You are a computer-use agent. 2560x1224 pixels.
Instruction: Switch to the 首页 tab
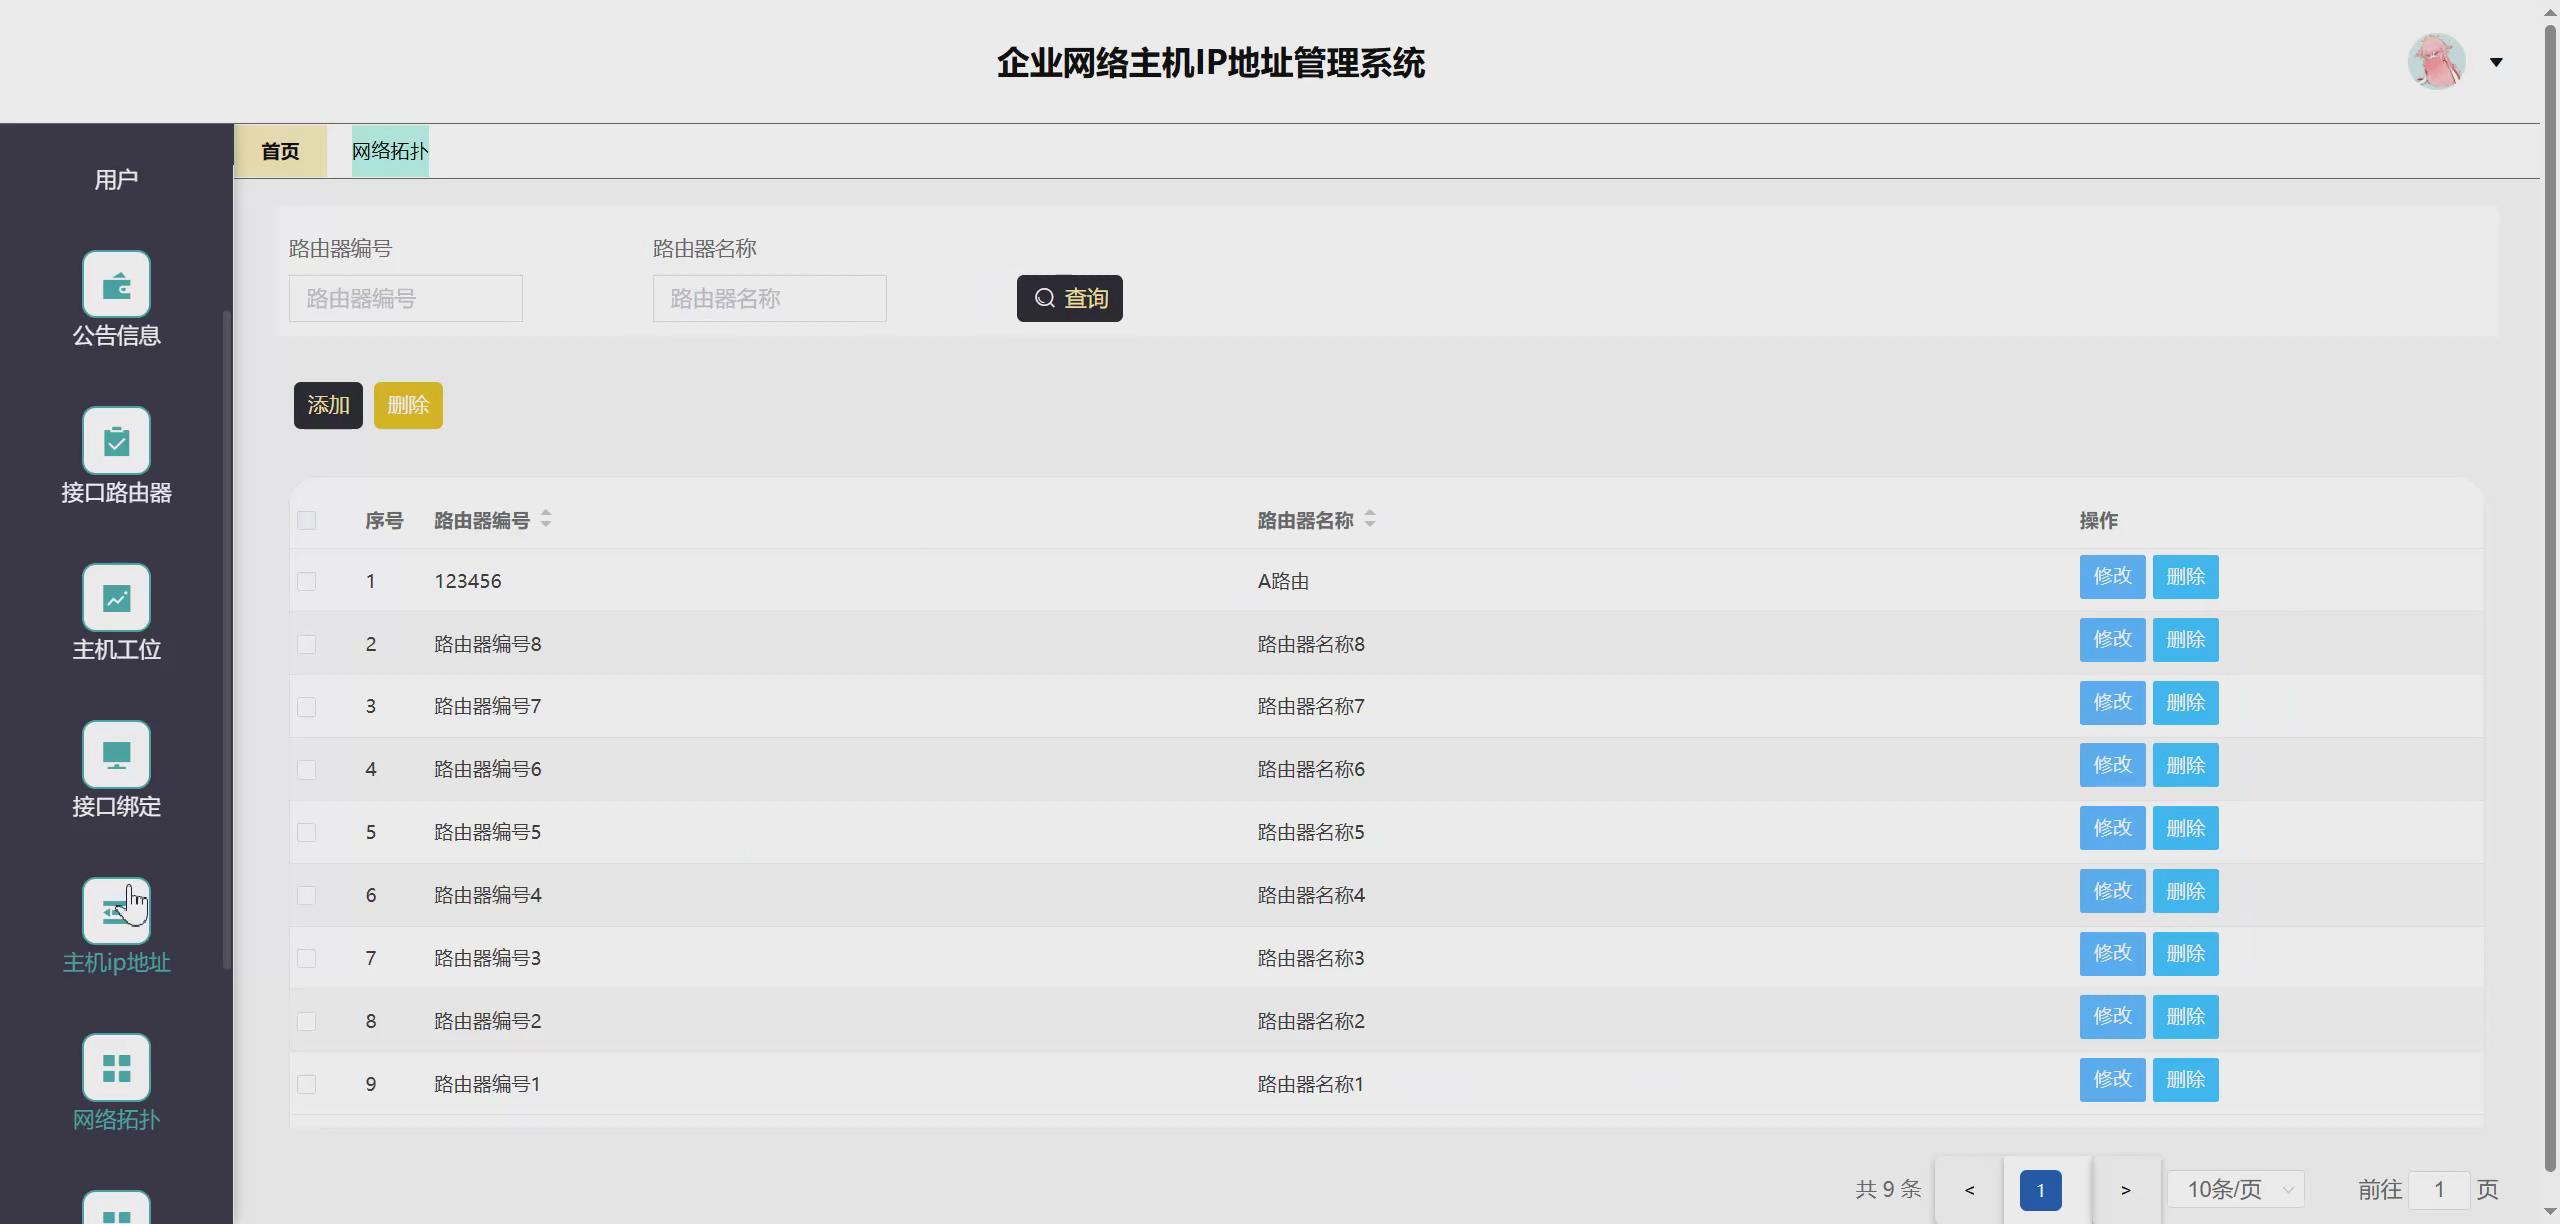(280, 152)
